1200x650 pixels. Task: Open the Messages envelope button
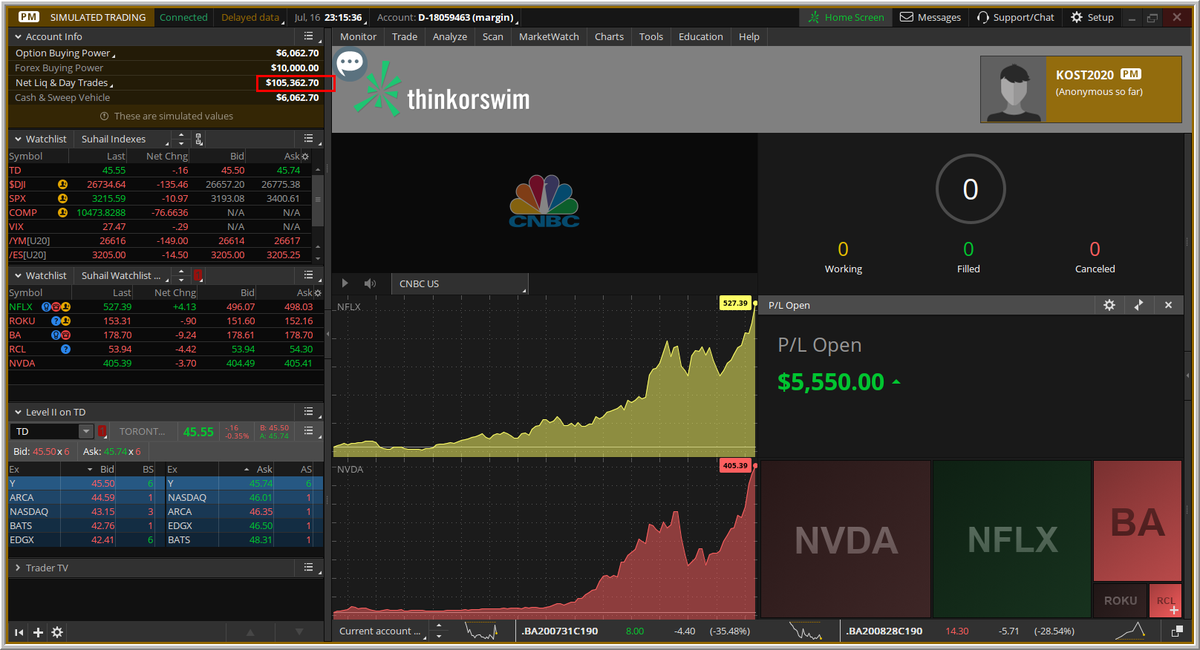click(x=930, y=17)
